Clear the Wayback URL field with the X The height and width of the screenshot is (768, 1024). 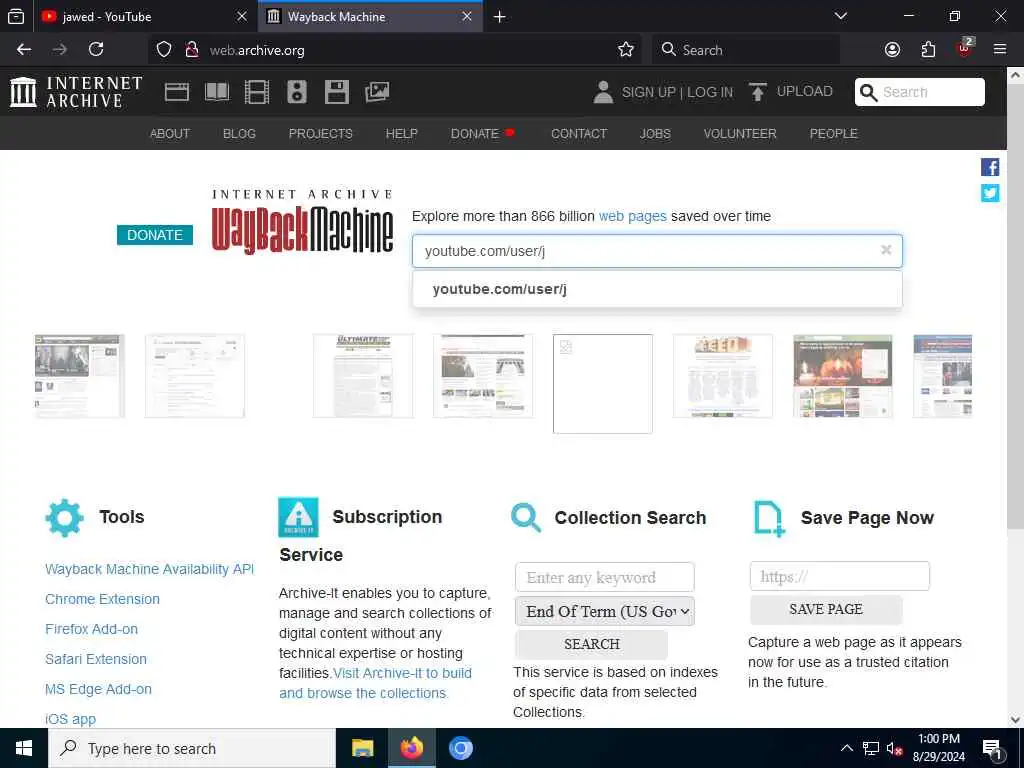pyautogui.click(x=886, y=250)
